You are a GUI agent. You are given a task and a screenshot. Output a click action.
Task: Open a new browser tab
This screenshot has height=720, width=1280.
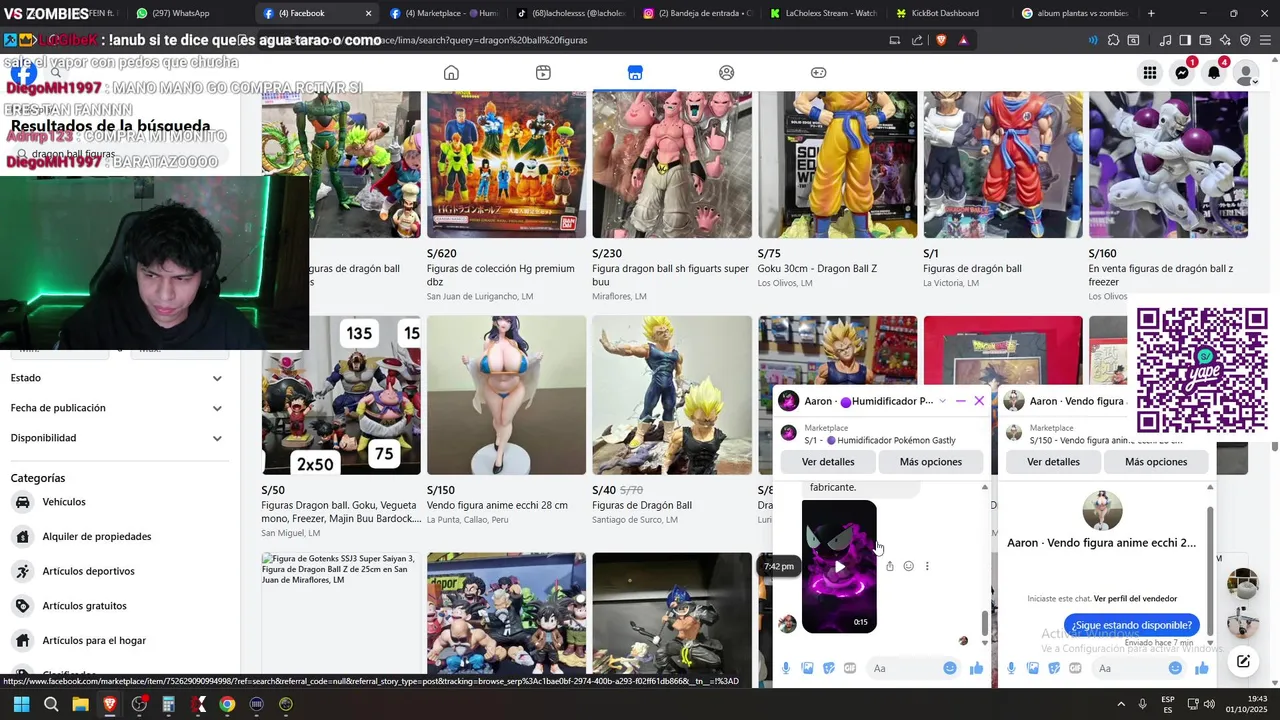[1151, 13]
